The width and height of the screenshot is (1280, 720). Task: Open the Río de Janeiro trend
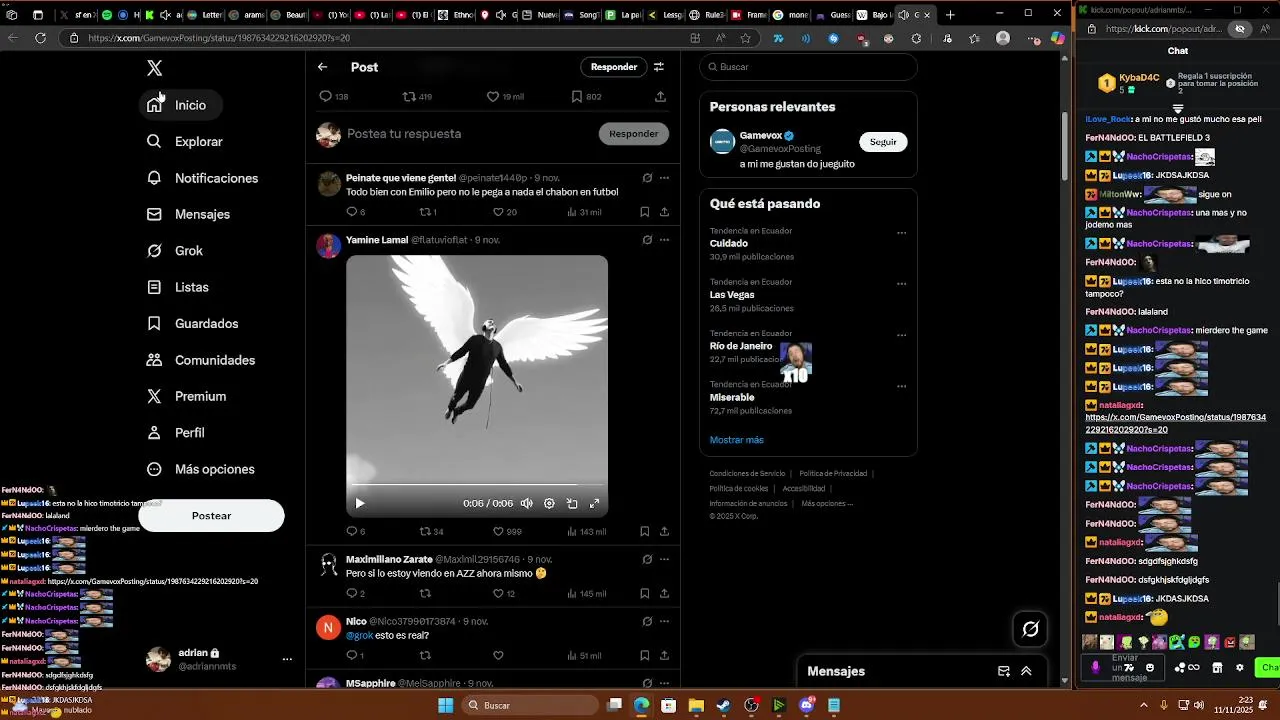tap(741, 346)
